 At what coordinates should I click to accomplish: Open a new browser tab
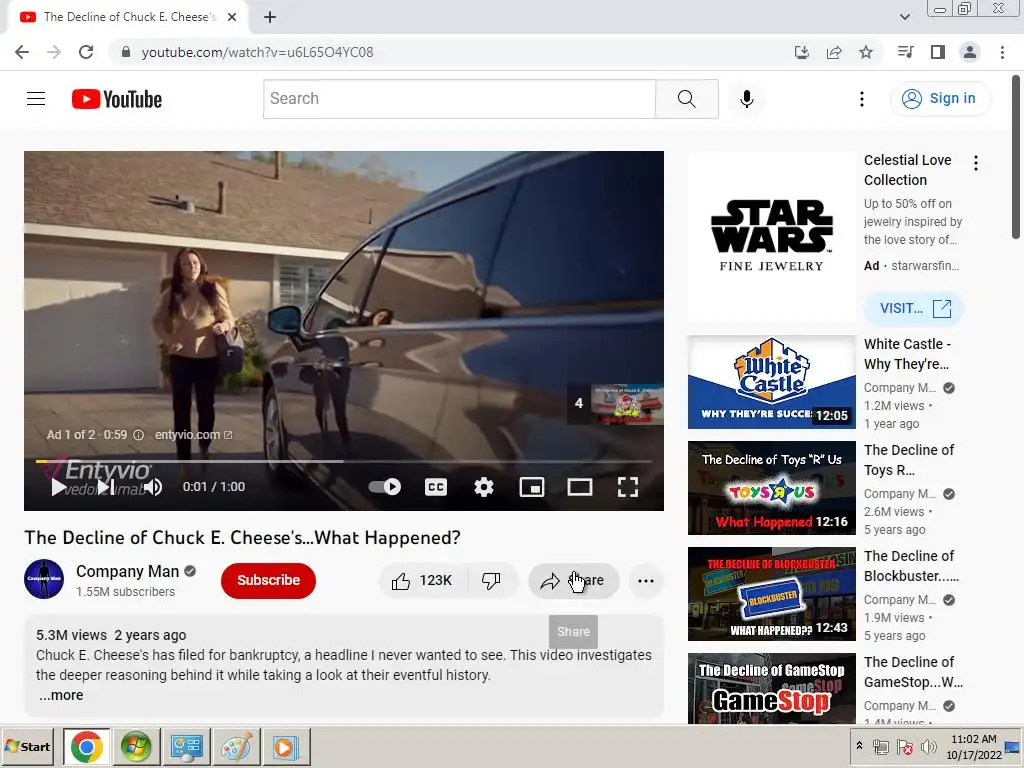tap(270, 17)
